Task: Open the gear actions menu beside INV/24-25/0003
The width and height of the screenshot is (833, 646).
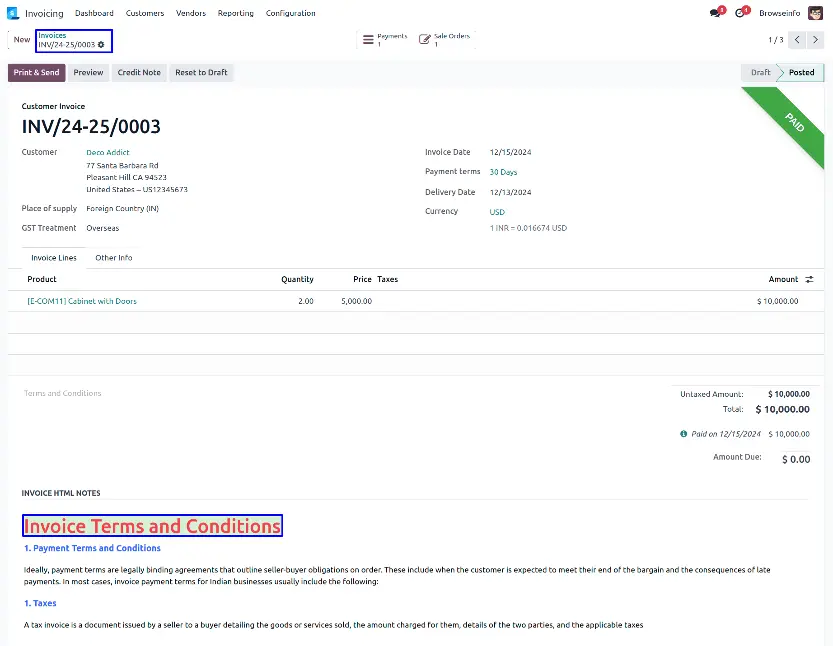Action: click(x=101, y=45)
